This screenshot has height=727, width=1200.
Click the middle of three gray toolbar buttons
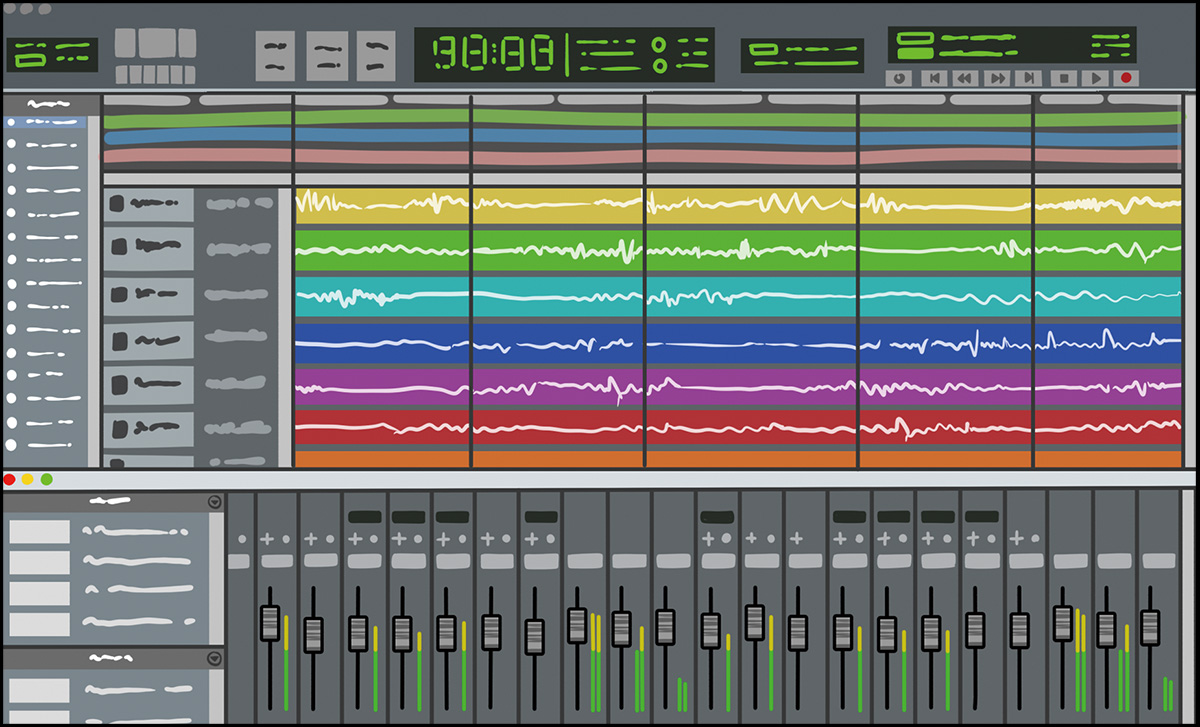(327, 55)
